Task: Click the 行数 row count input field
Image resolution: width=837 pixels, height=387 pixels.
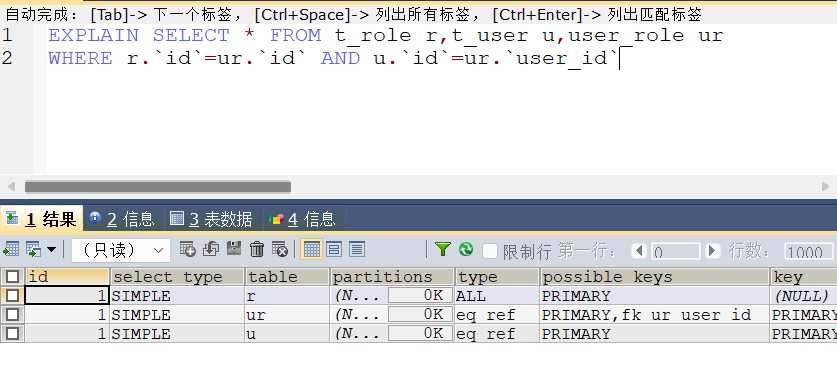Action: coord(808,251)
